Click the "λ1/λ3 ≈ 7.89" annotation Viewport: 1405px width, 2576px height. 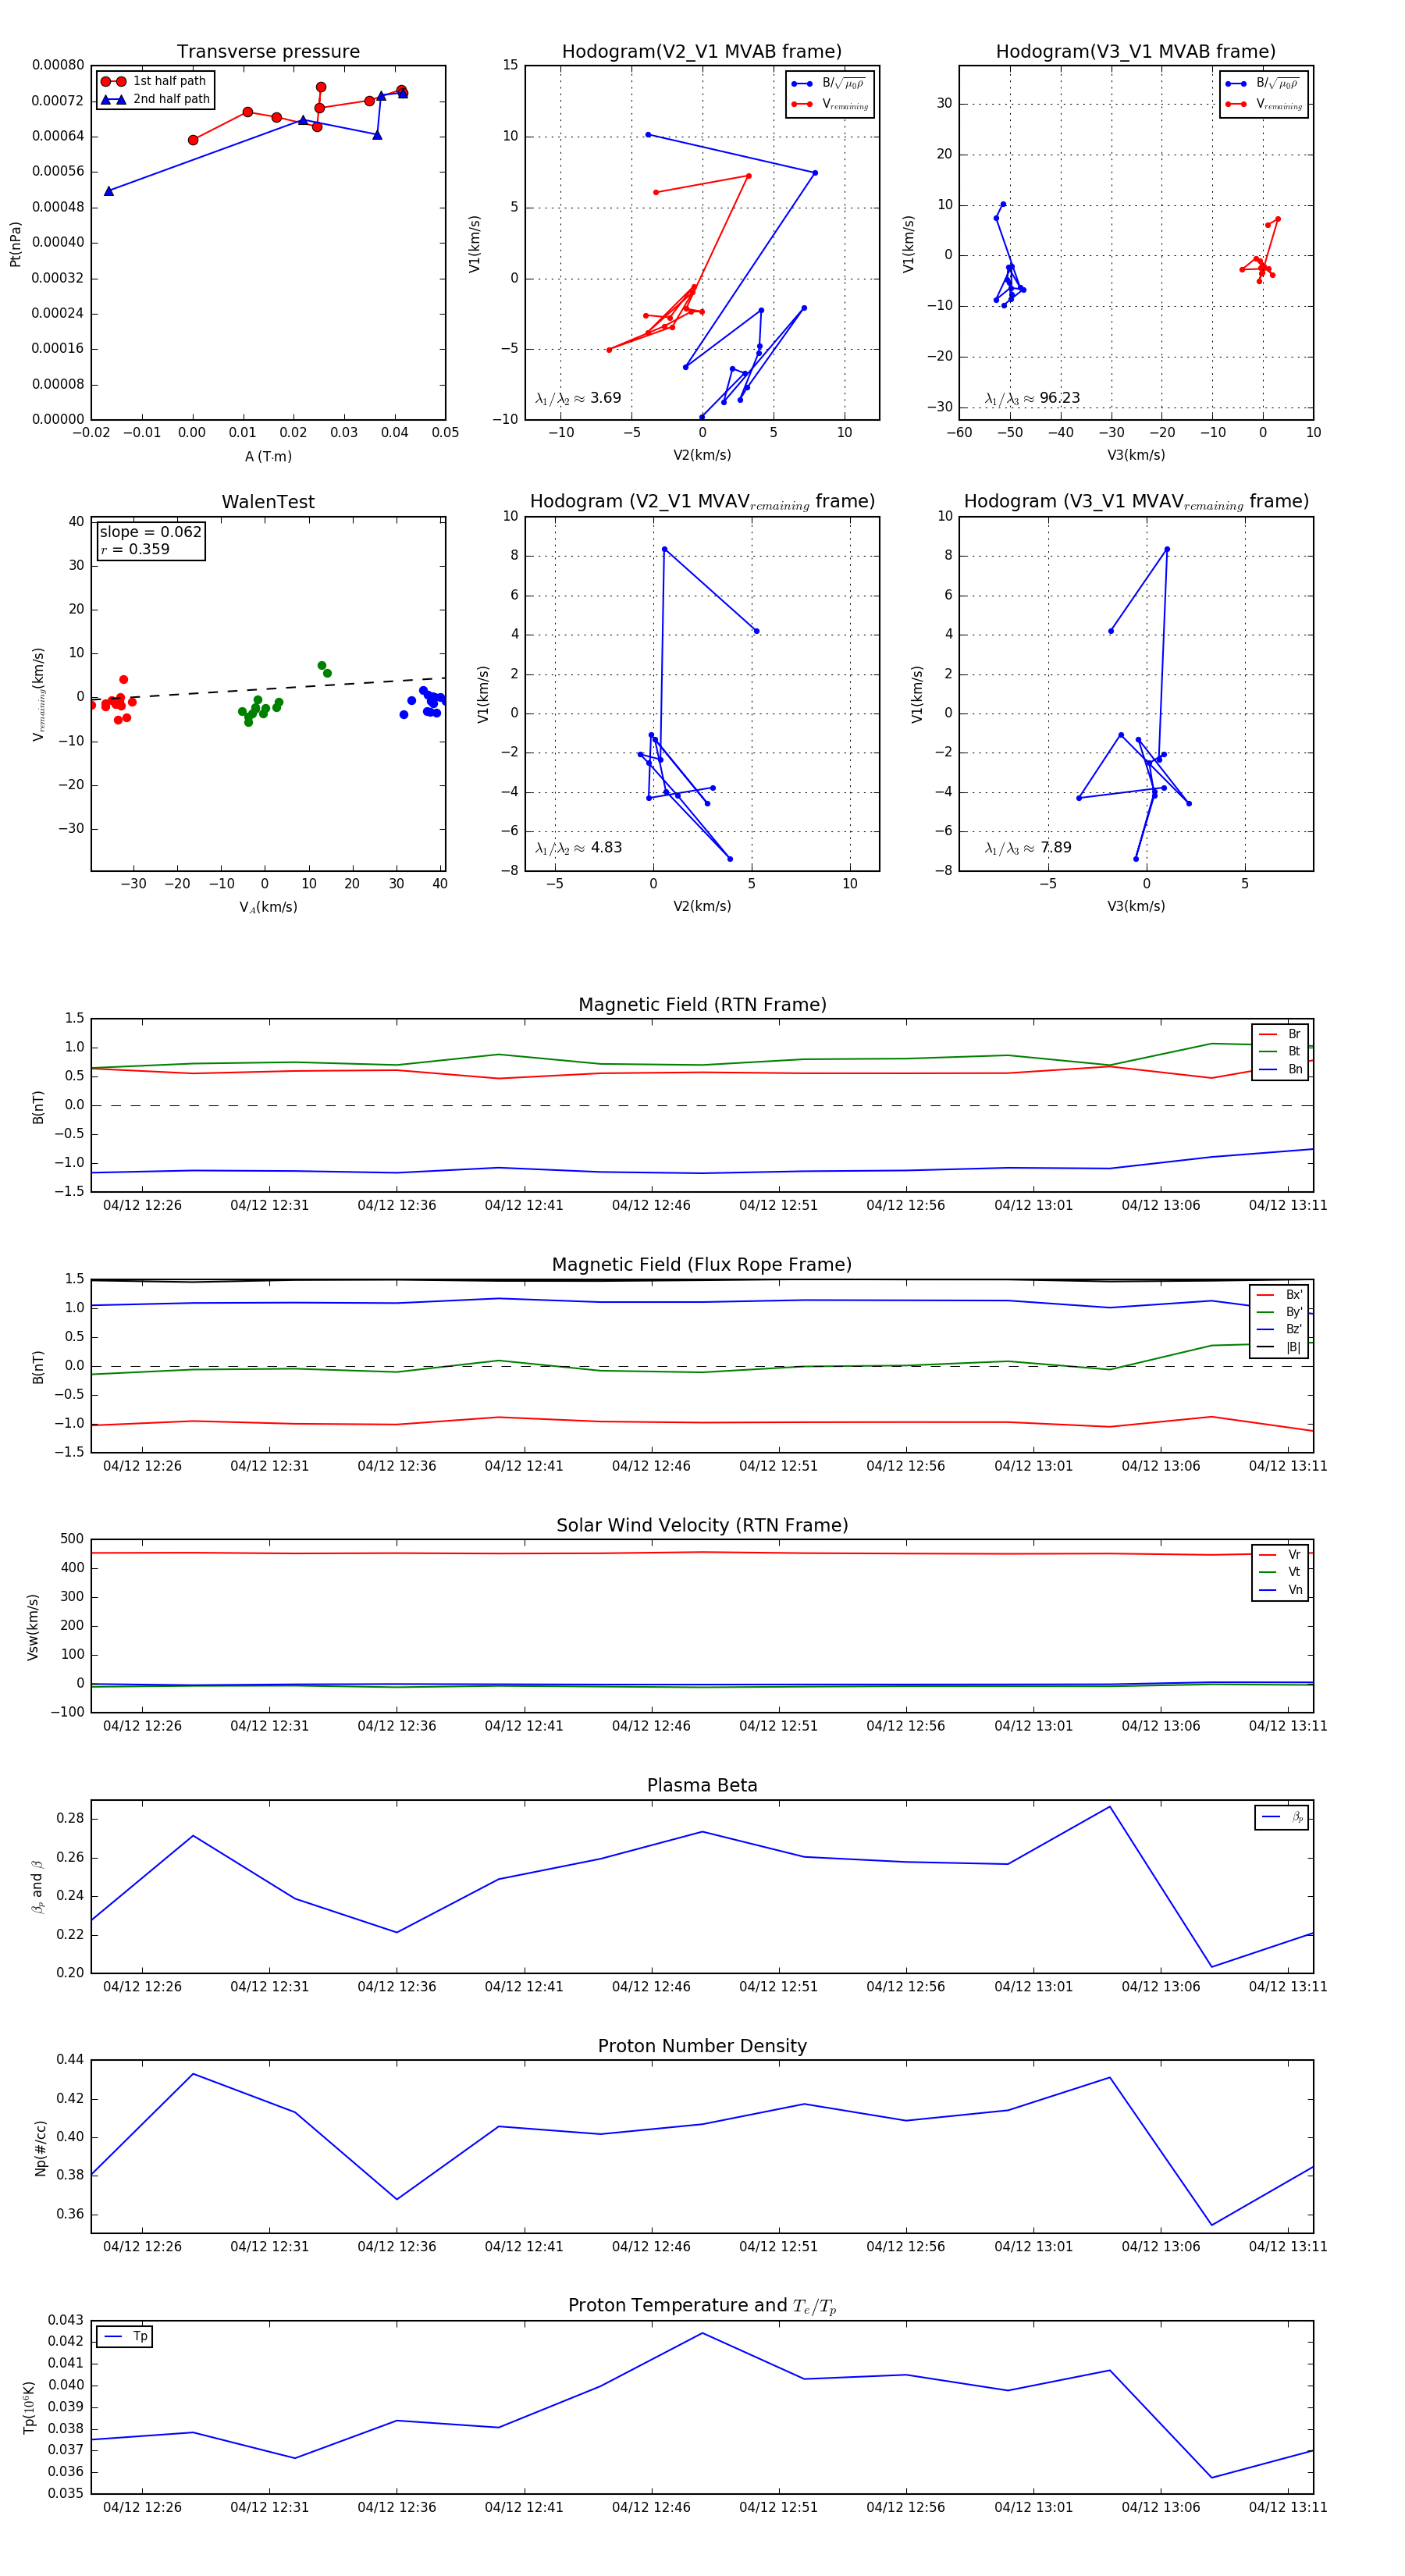click(x=1028, y=848)
